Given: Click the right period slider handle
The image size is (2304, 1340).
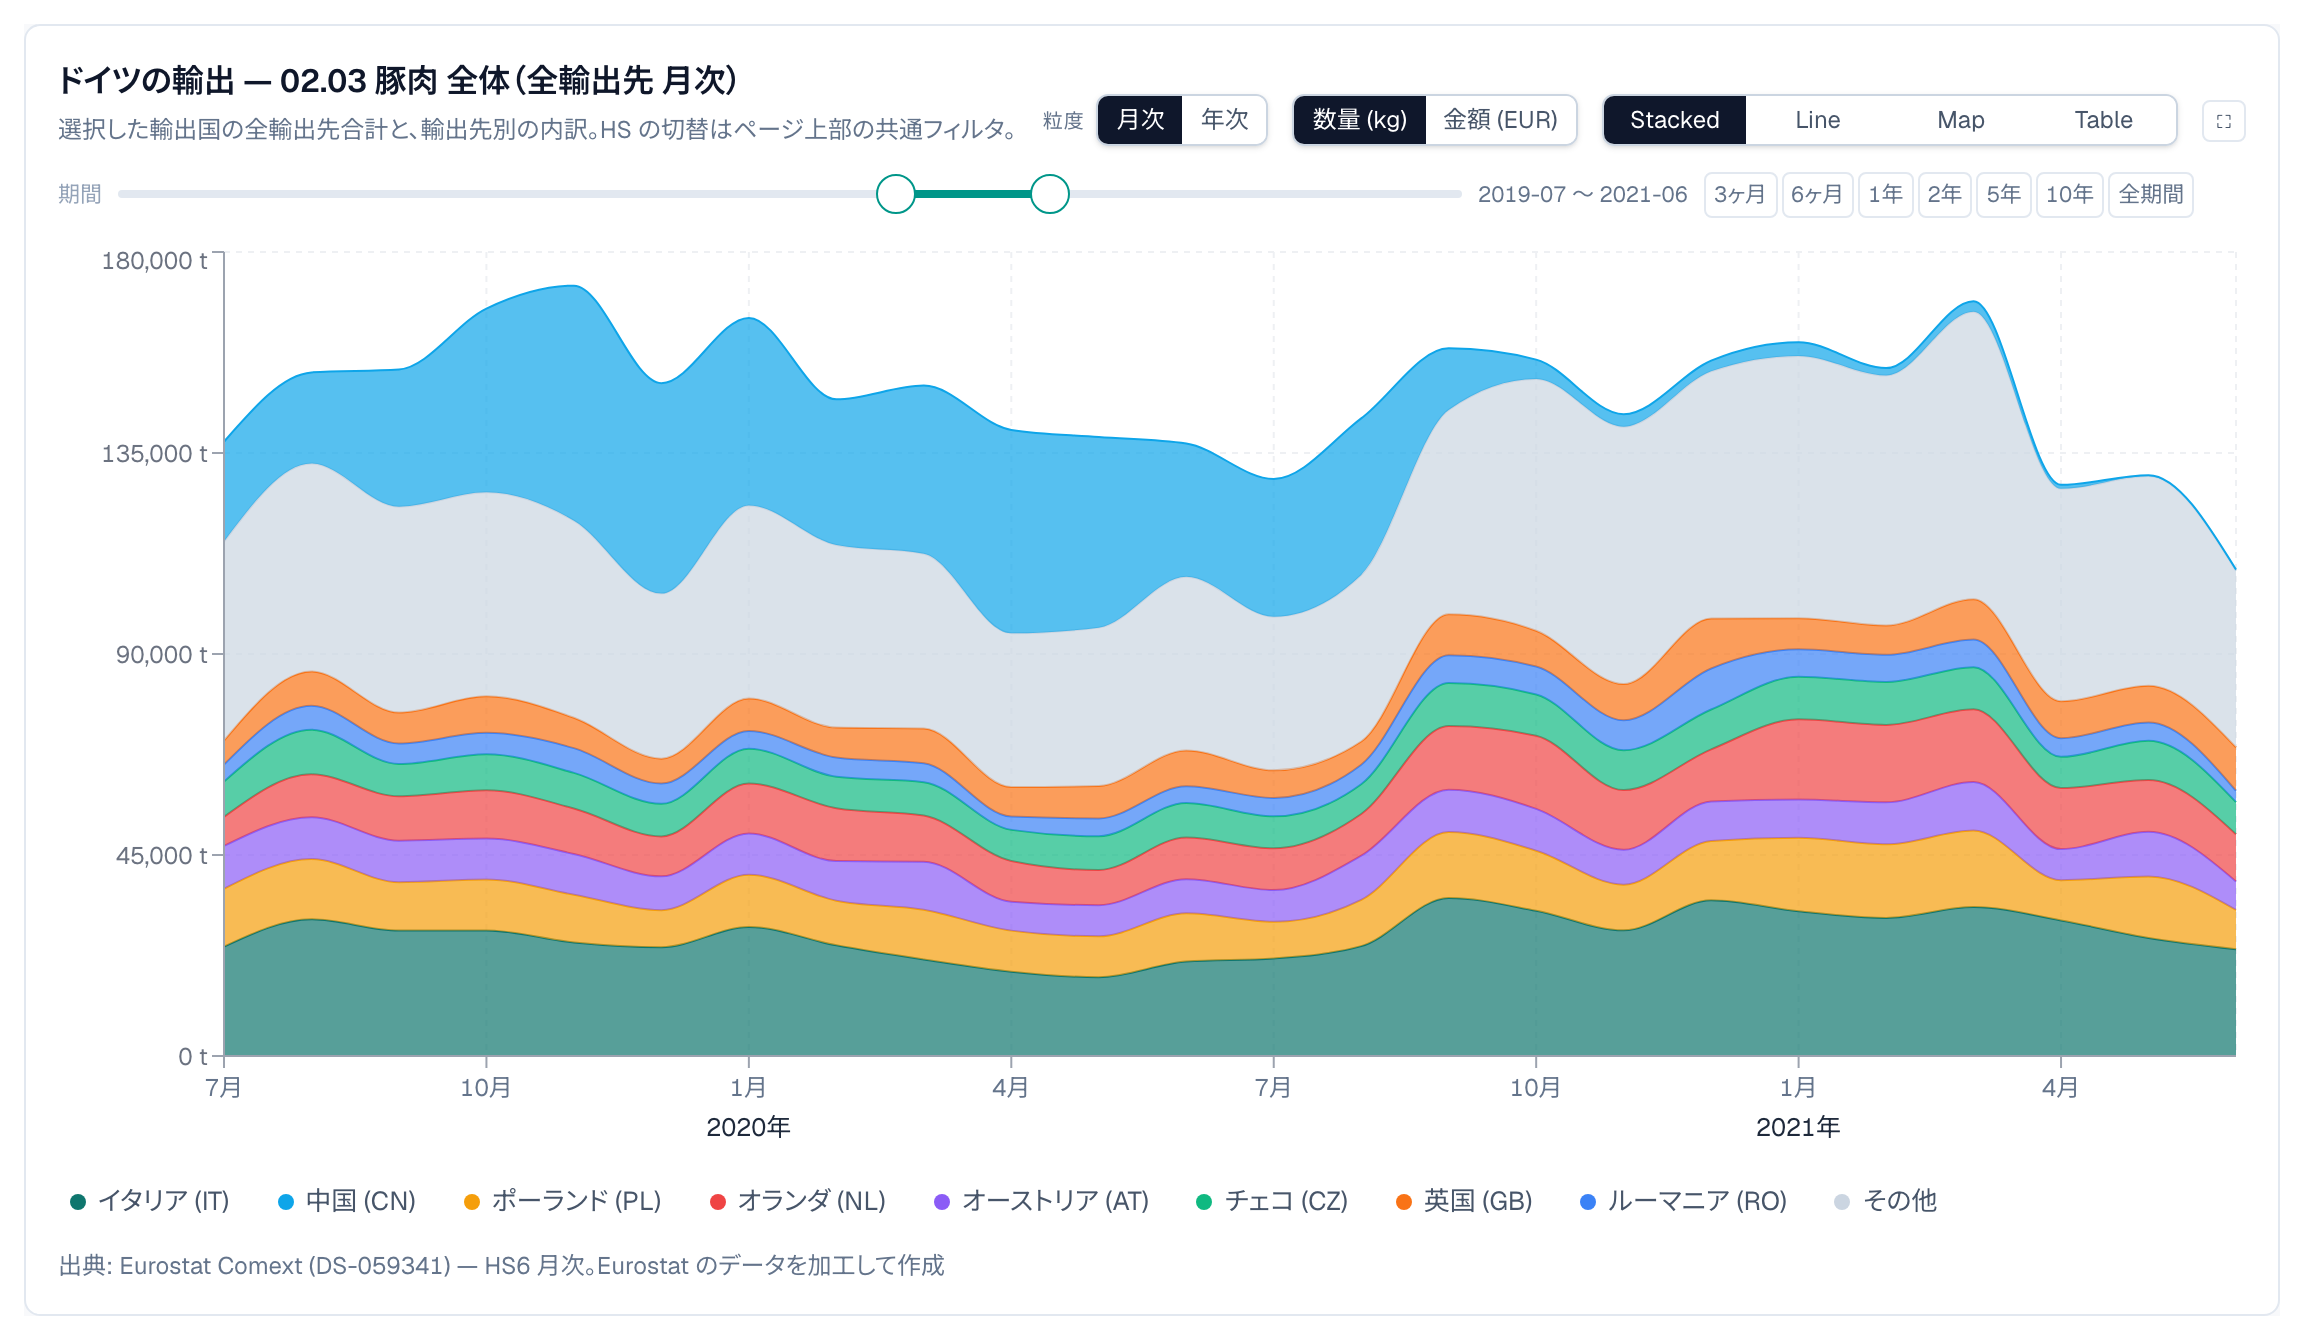Looking at the screenshot, I should [1050, 194].
